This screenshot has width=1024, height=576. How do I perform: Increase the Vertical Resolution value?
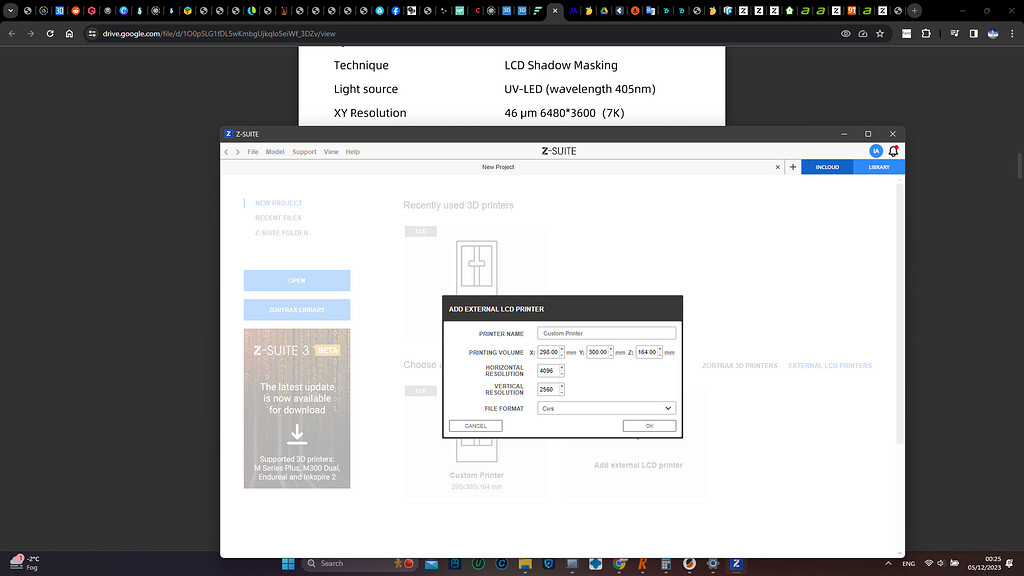click(x=562, y=385)
